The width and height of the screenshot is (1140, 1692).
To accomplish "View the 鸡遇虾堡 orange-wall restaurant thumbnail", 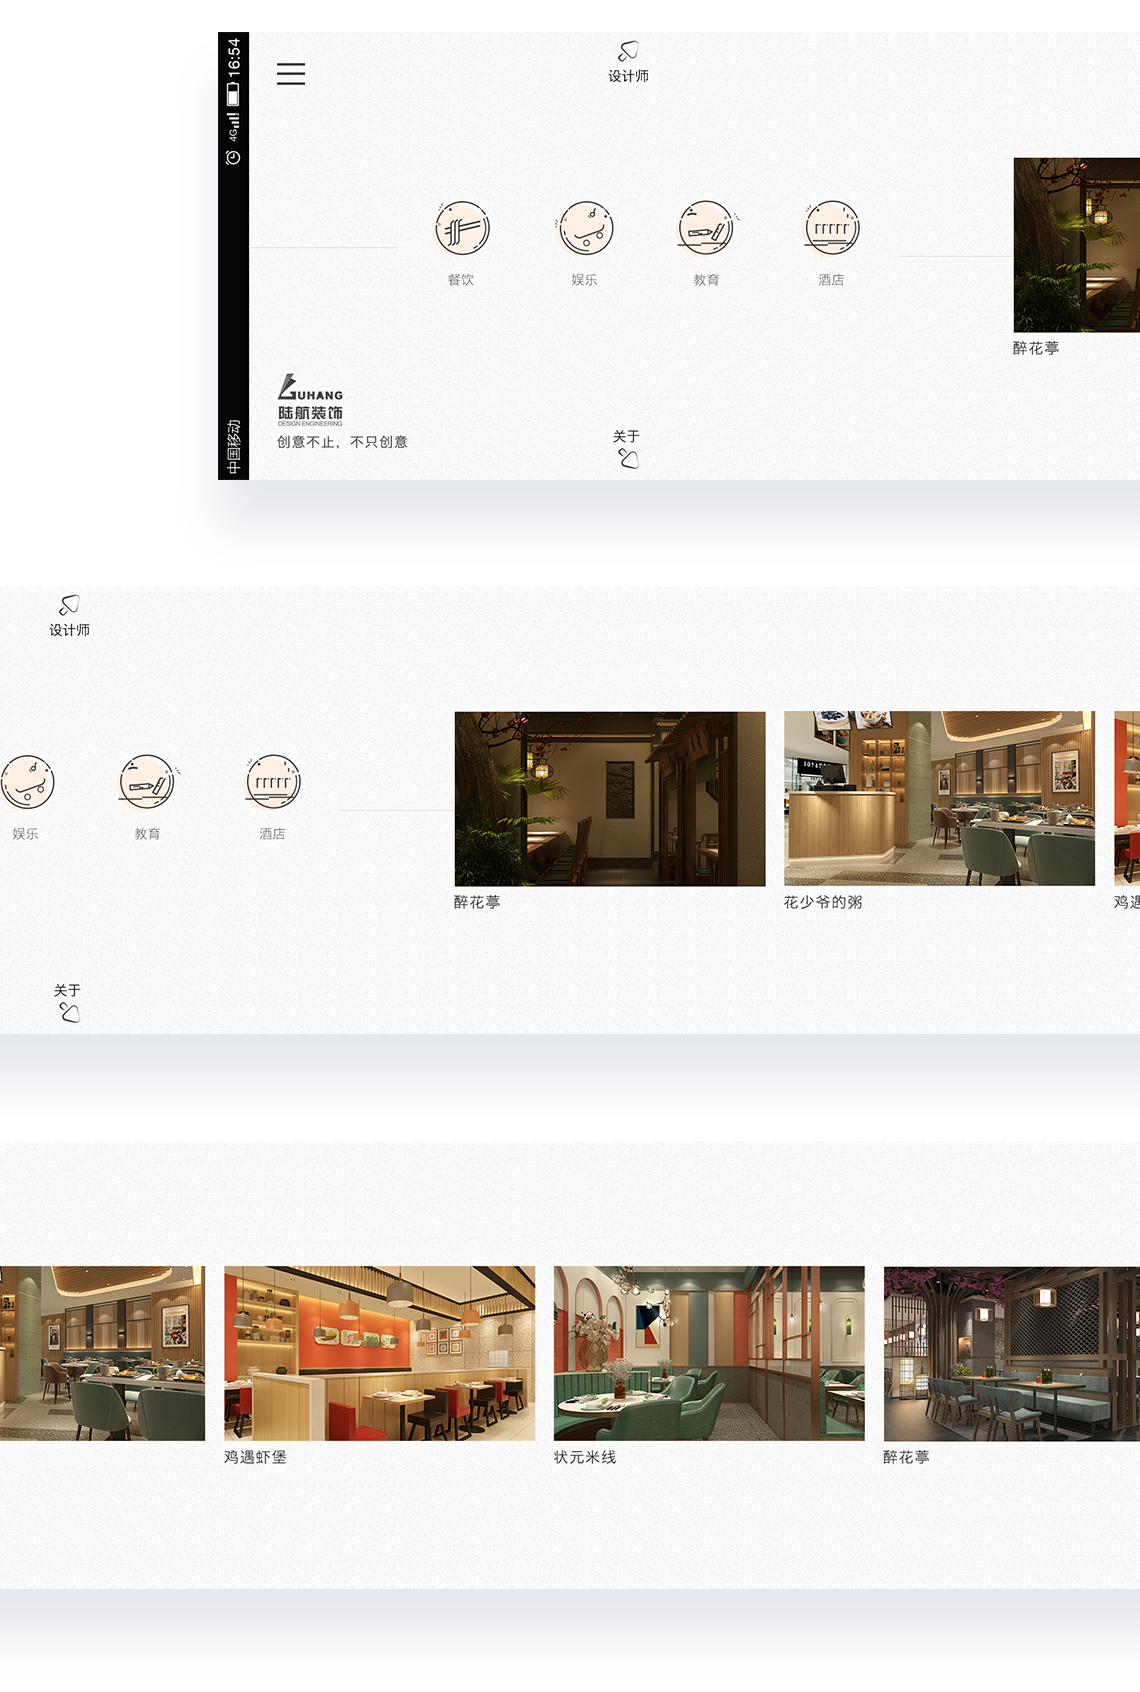I will pyautogui.click(x=379, y=1353).
